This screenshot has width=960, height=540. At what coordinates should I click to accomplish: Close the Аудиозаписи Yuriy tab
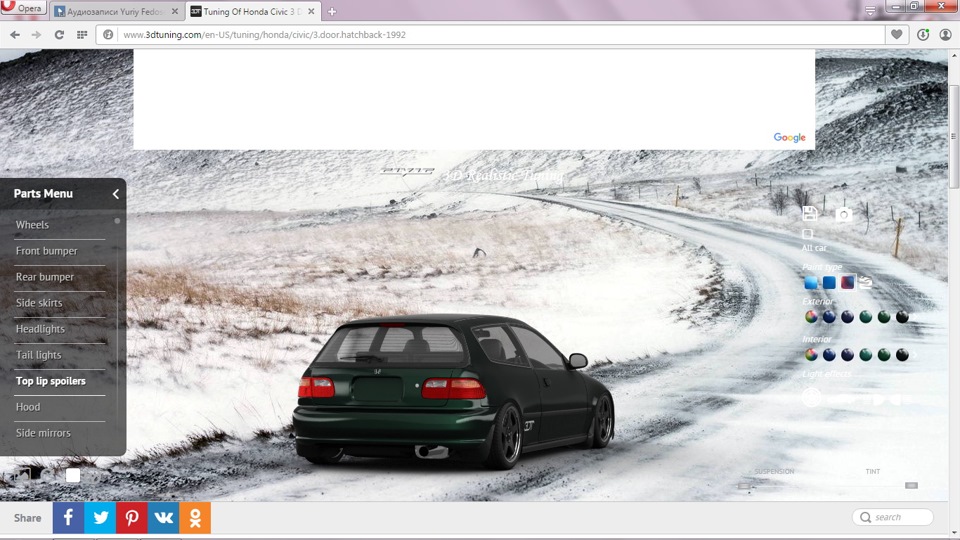pos(174,12)
